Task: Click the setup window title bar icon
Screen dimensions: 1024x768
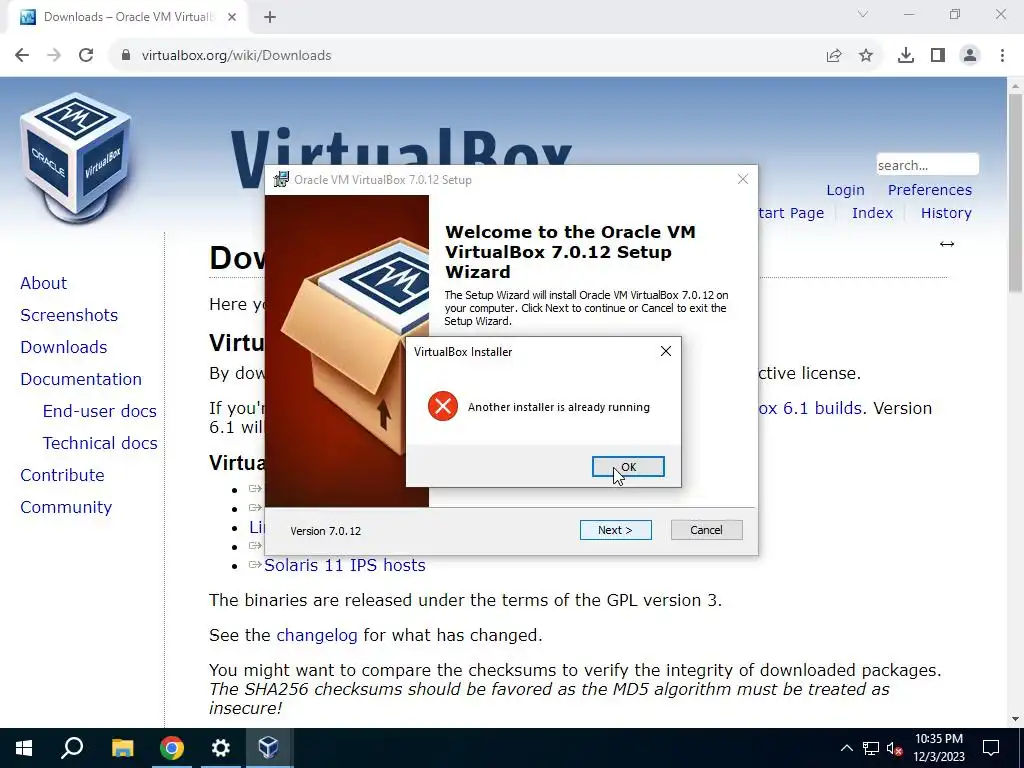Action: point(281,179)
